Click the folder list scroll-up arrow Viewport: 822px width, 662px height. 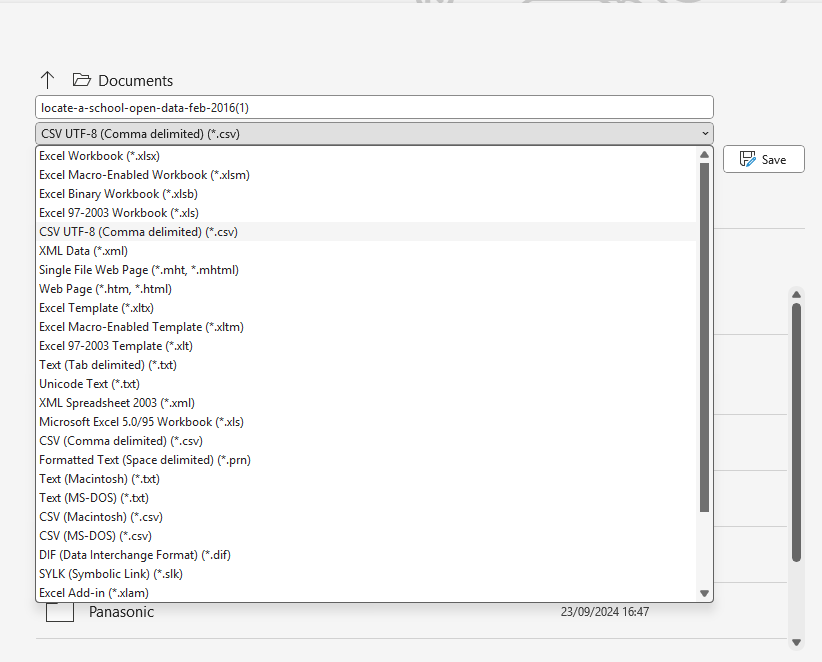796,295
